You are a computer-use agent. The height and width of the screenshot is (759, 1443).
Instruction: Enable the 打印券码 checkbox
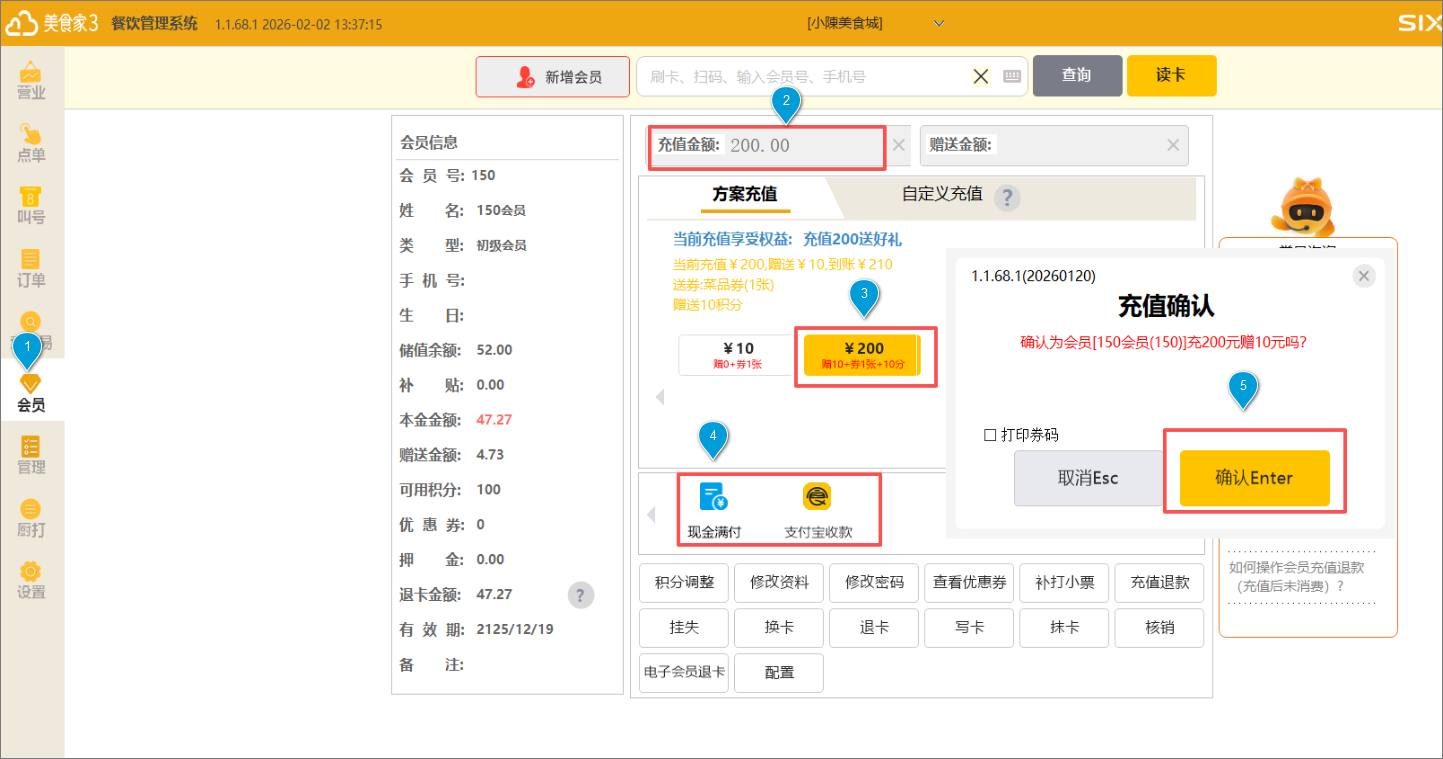click(x=990, y=435)
